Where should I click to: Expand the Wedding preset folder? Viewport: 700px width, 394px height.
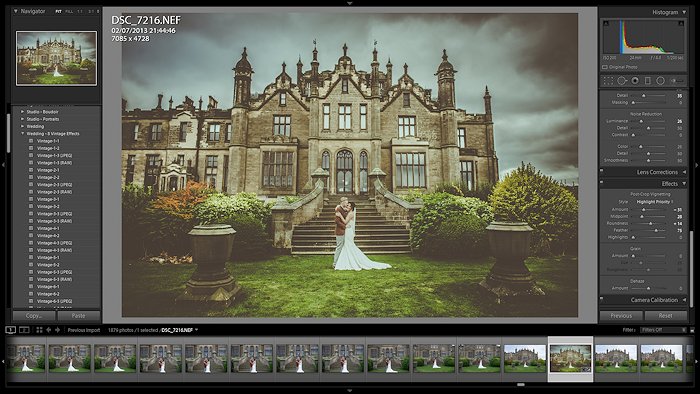pyautogui.click(x=22, y=126)
